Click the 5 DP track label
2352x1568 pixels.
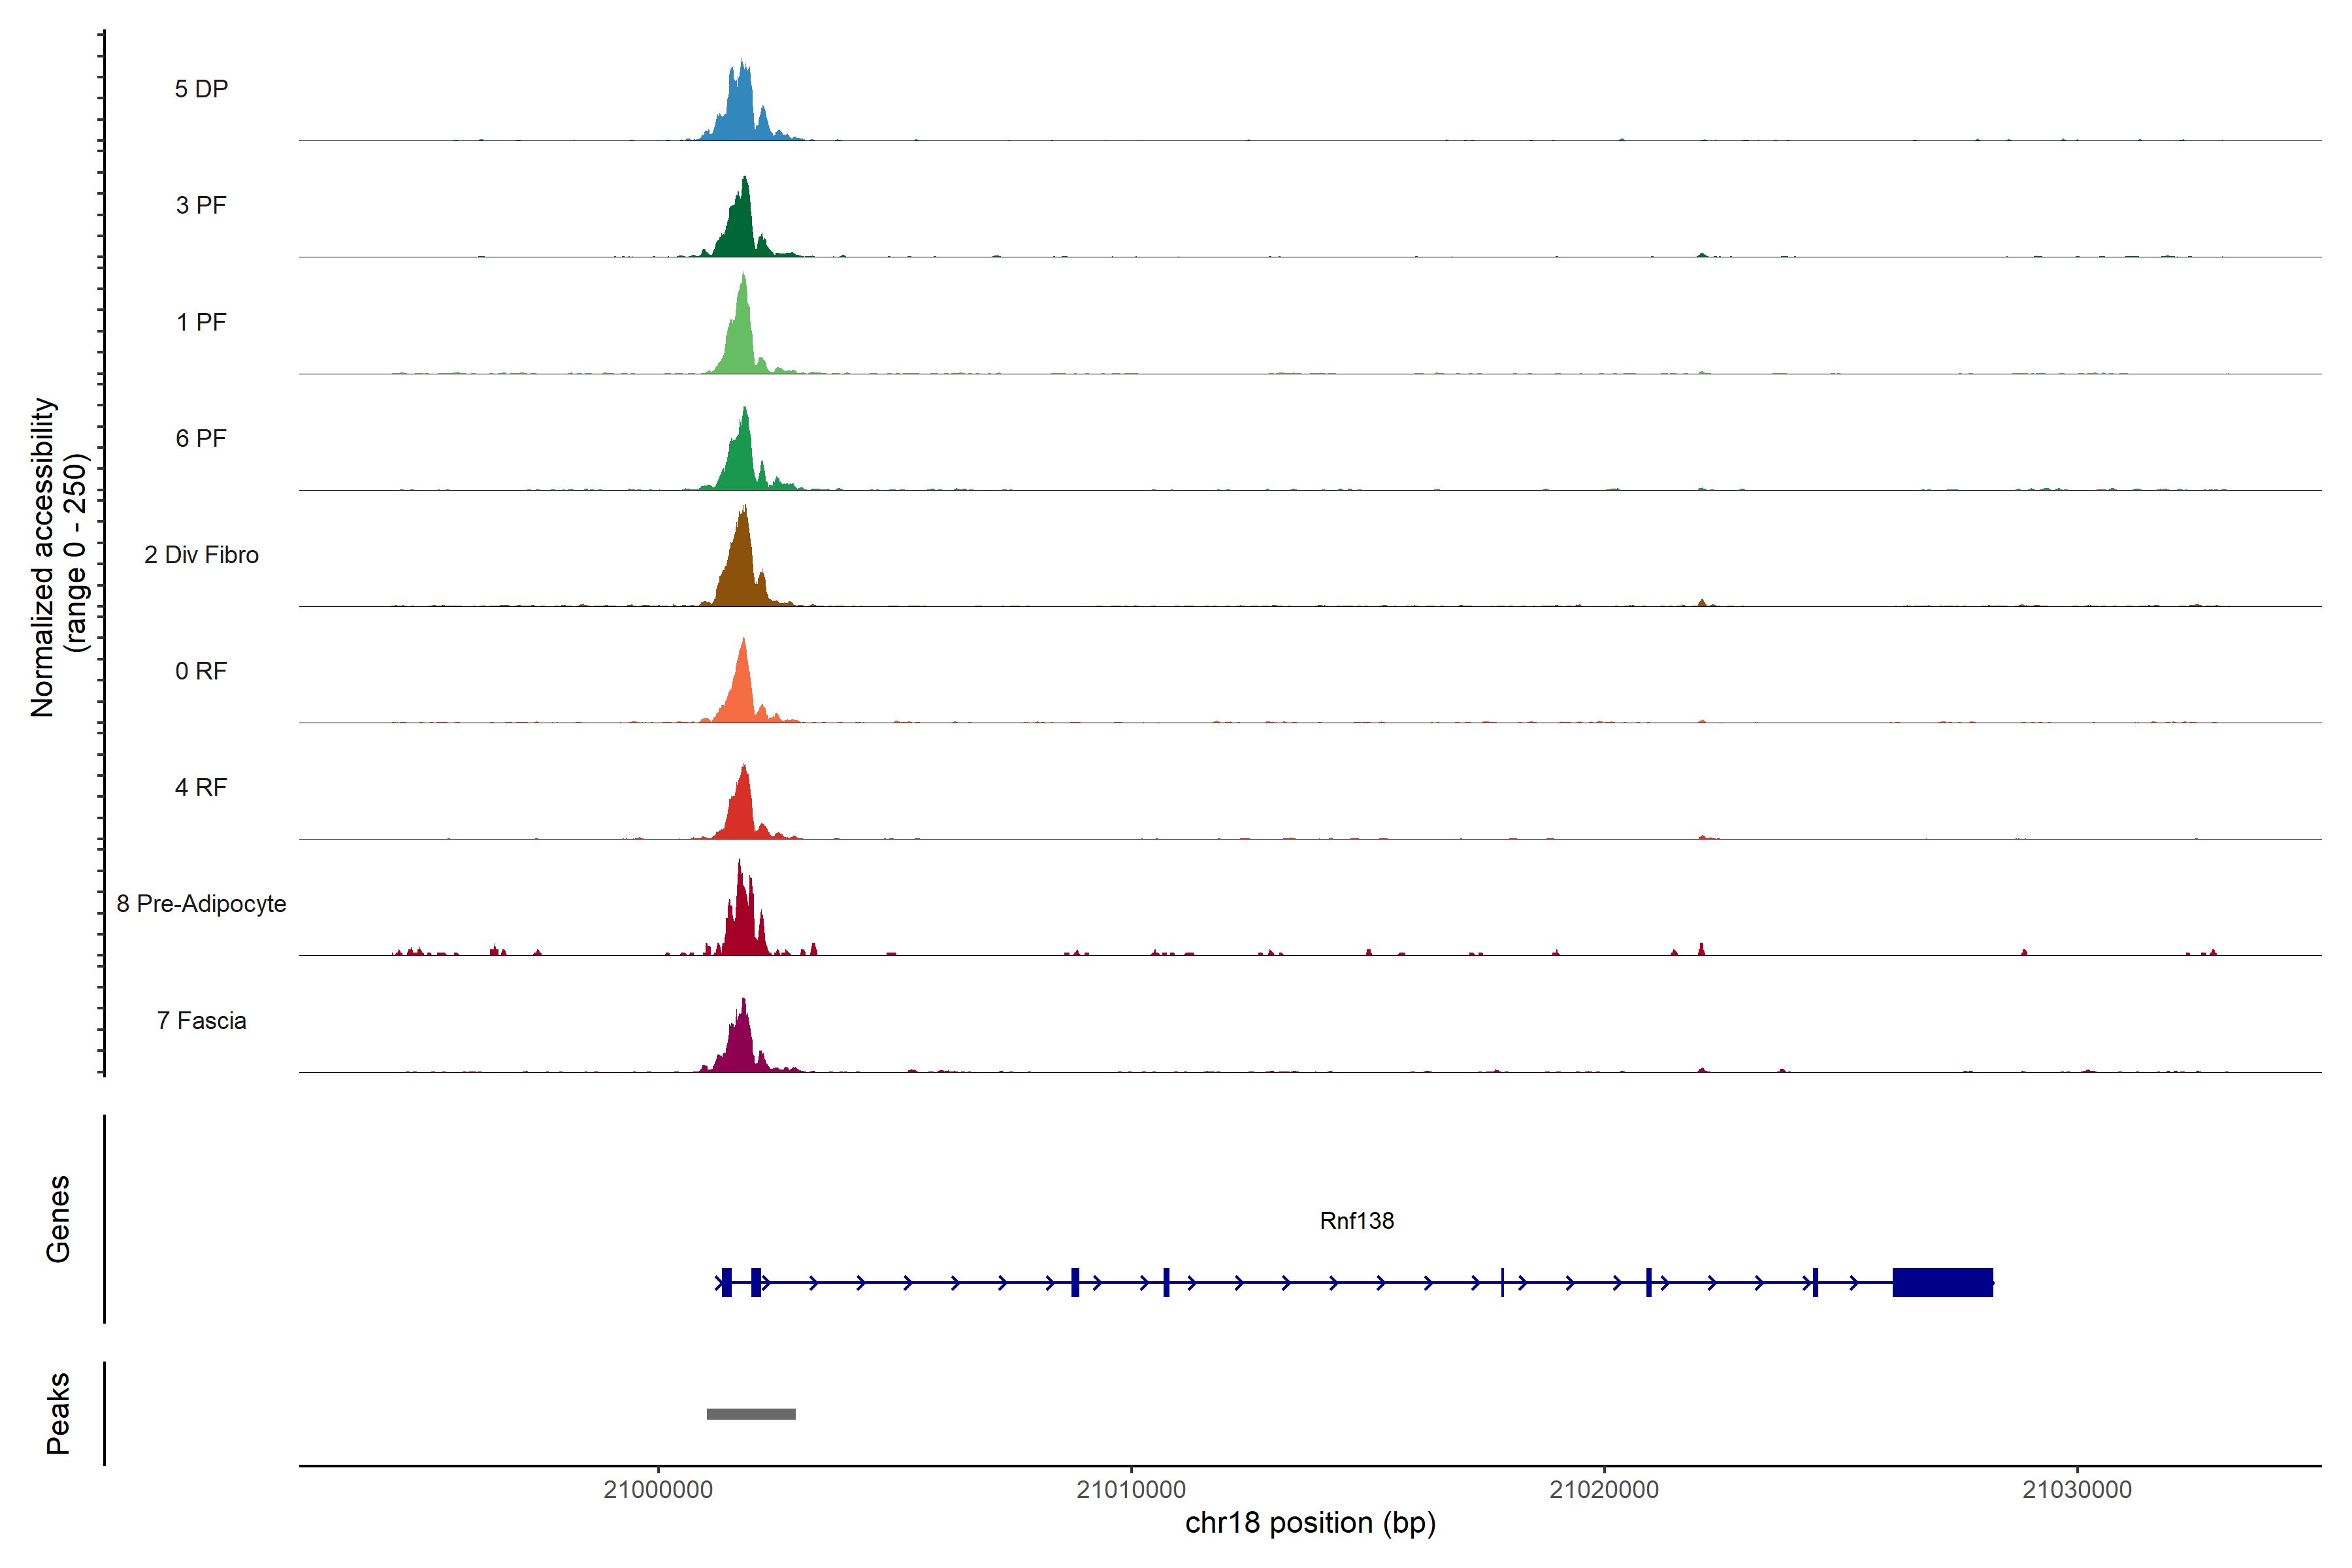point(201,89)
